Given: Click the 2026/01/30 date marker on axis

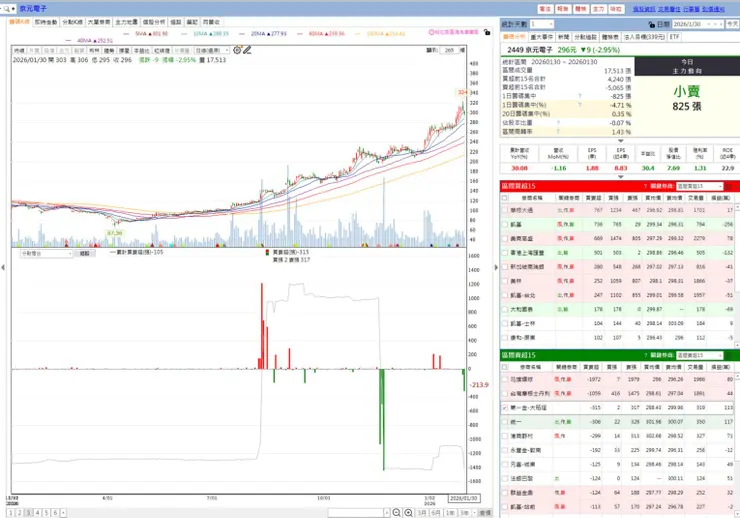Looking at the screenshot, I should pos(463,498).
